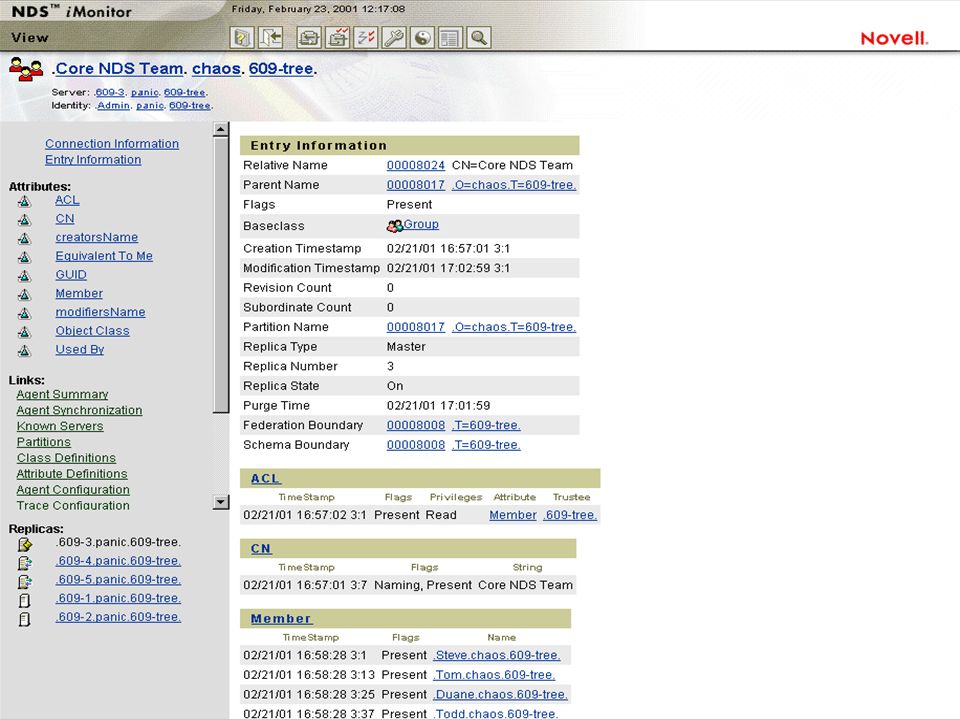The width and height of the screenshot is (960, 720).
Task: Open the Class Definitions link
Action: tap(66, 458)
